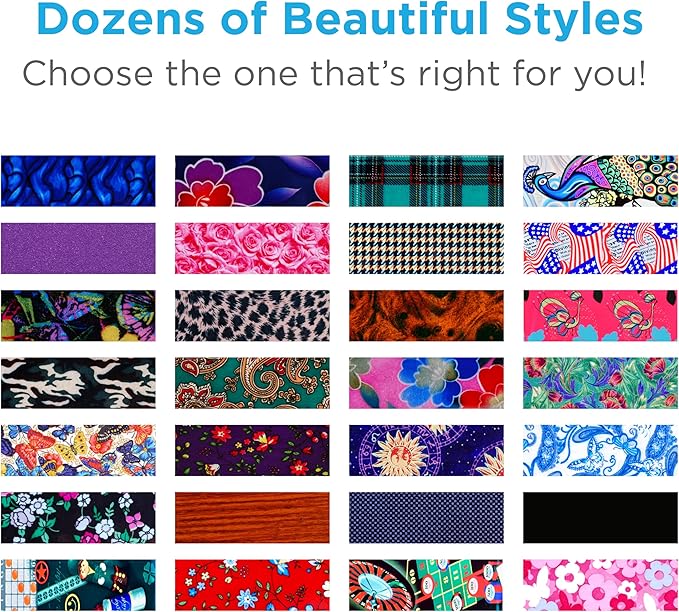Select the orange burl wood pattern
The image size is (679, 612).
(427, 316)
